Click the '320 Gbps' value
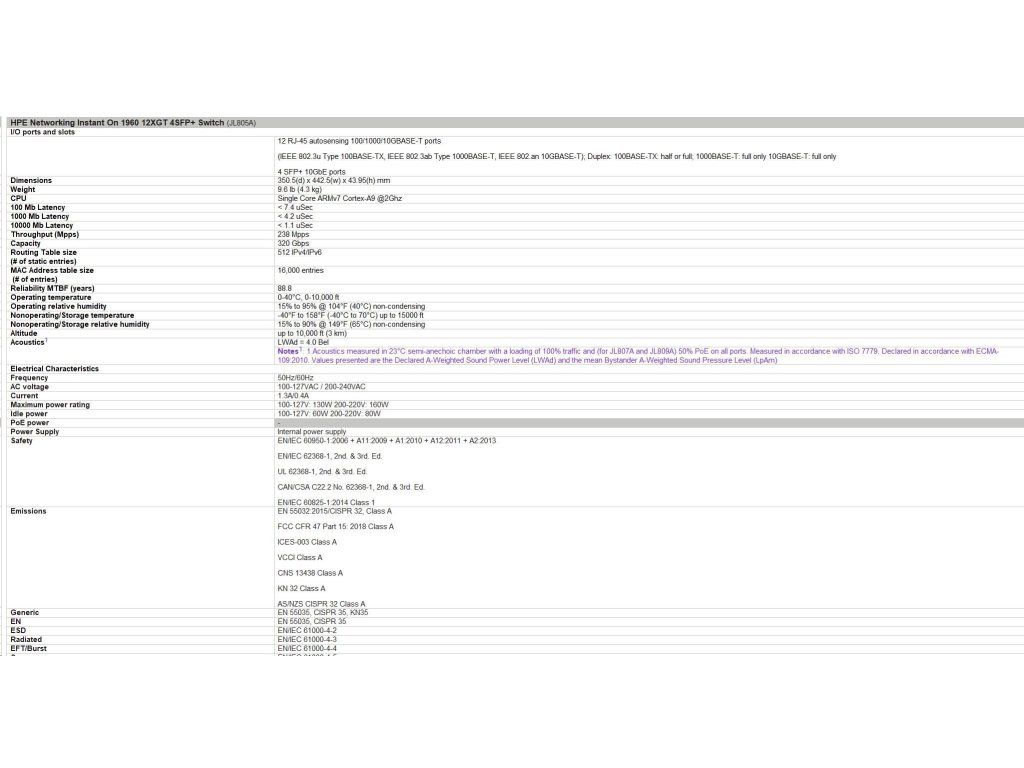This screenshot has width=1024, height=768. (x=293, y=244)
